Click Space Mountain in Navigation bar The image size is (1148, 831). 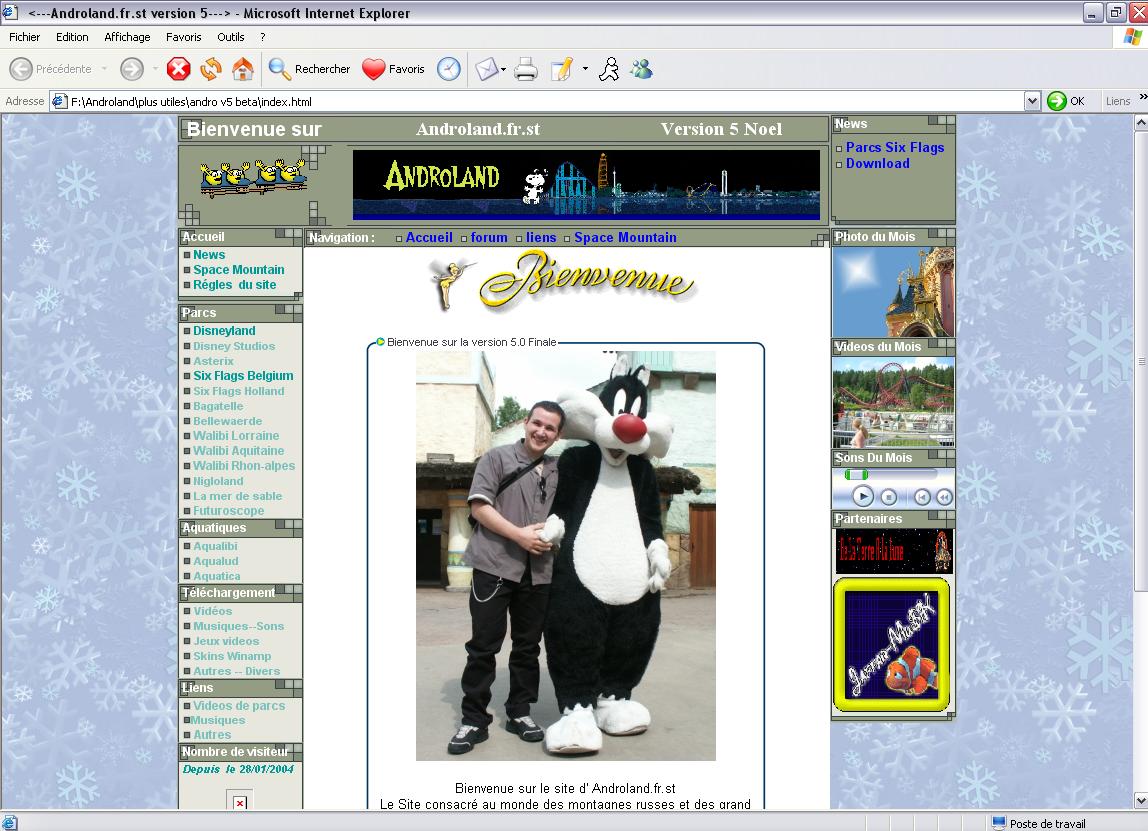click(625, 237)
